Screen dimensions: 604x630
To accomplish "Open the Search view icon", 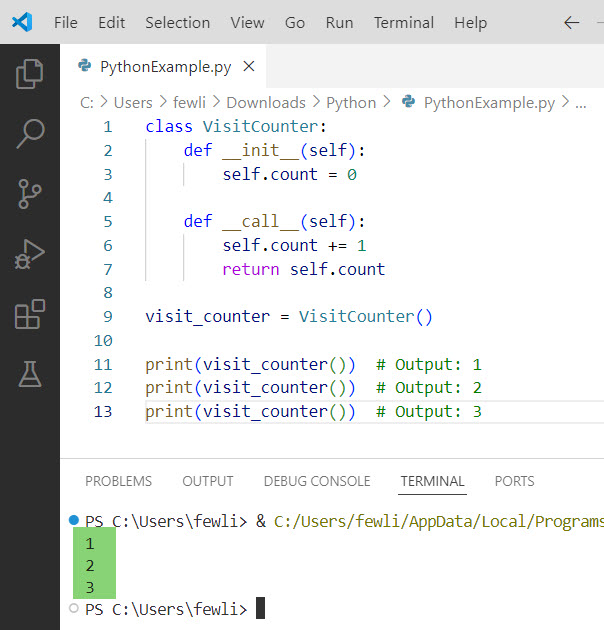I will pyautogui.click(x=30, y=133).
